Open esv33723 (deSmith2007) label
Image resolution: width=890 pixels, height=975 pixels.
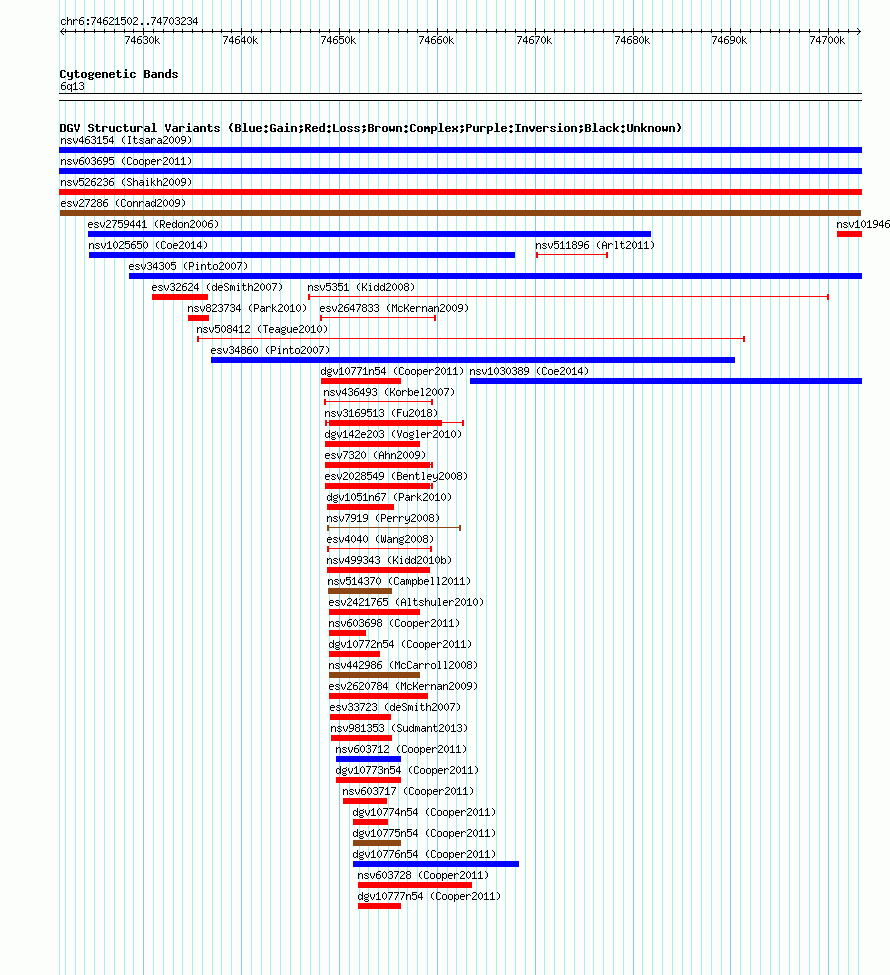click(x=395, y=708)
